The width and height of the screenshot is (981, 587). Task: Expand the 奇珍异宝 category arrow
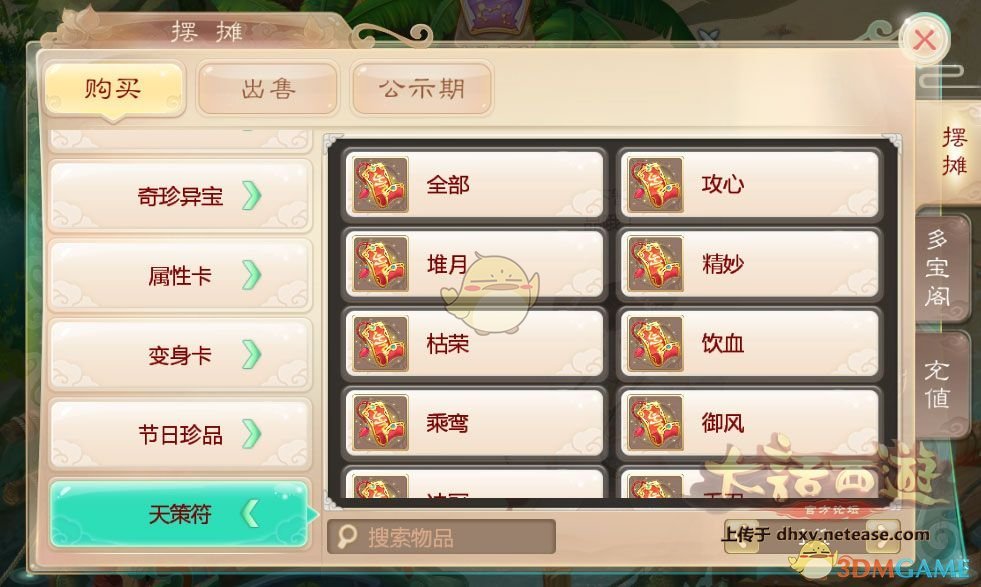[252, 196]
